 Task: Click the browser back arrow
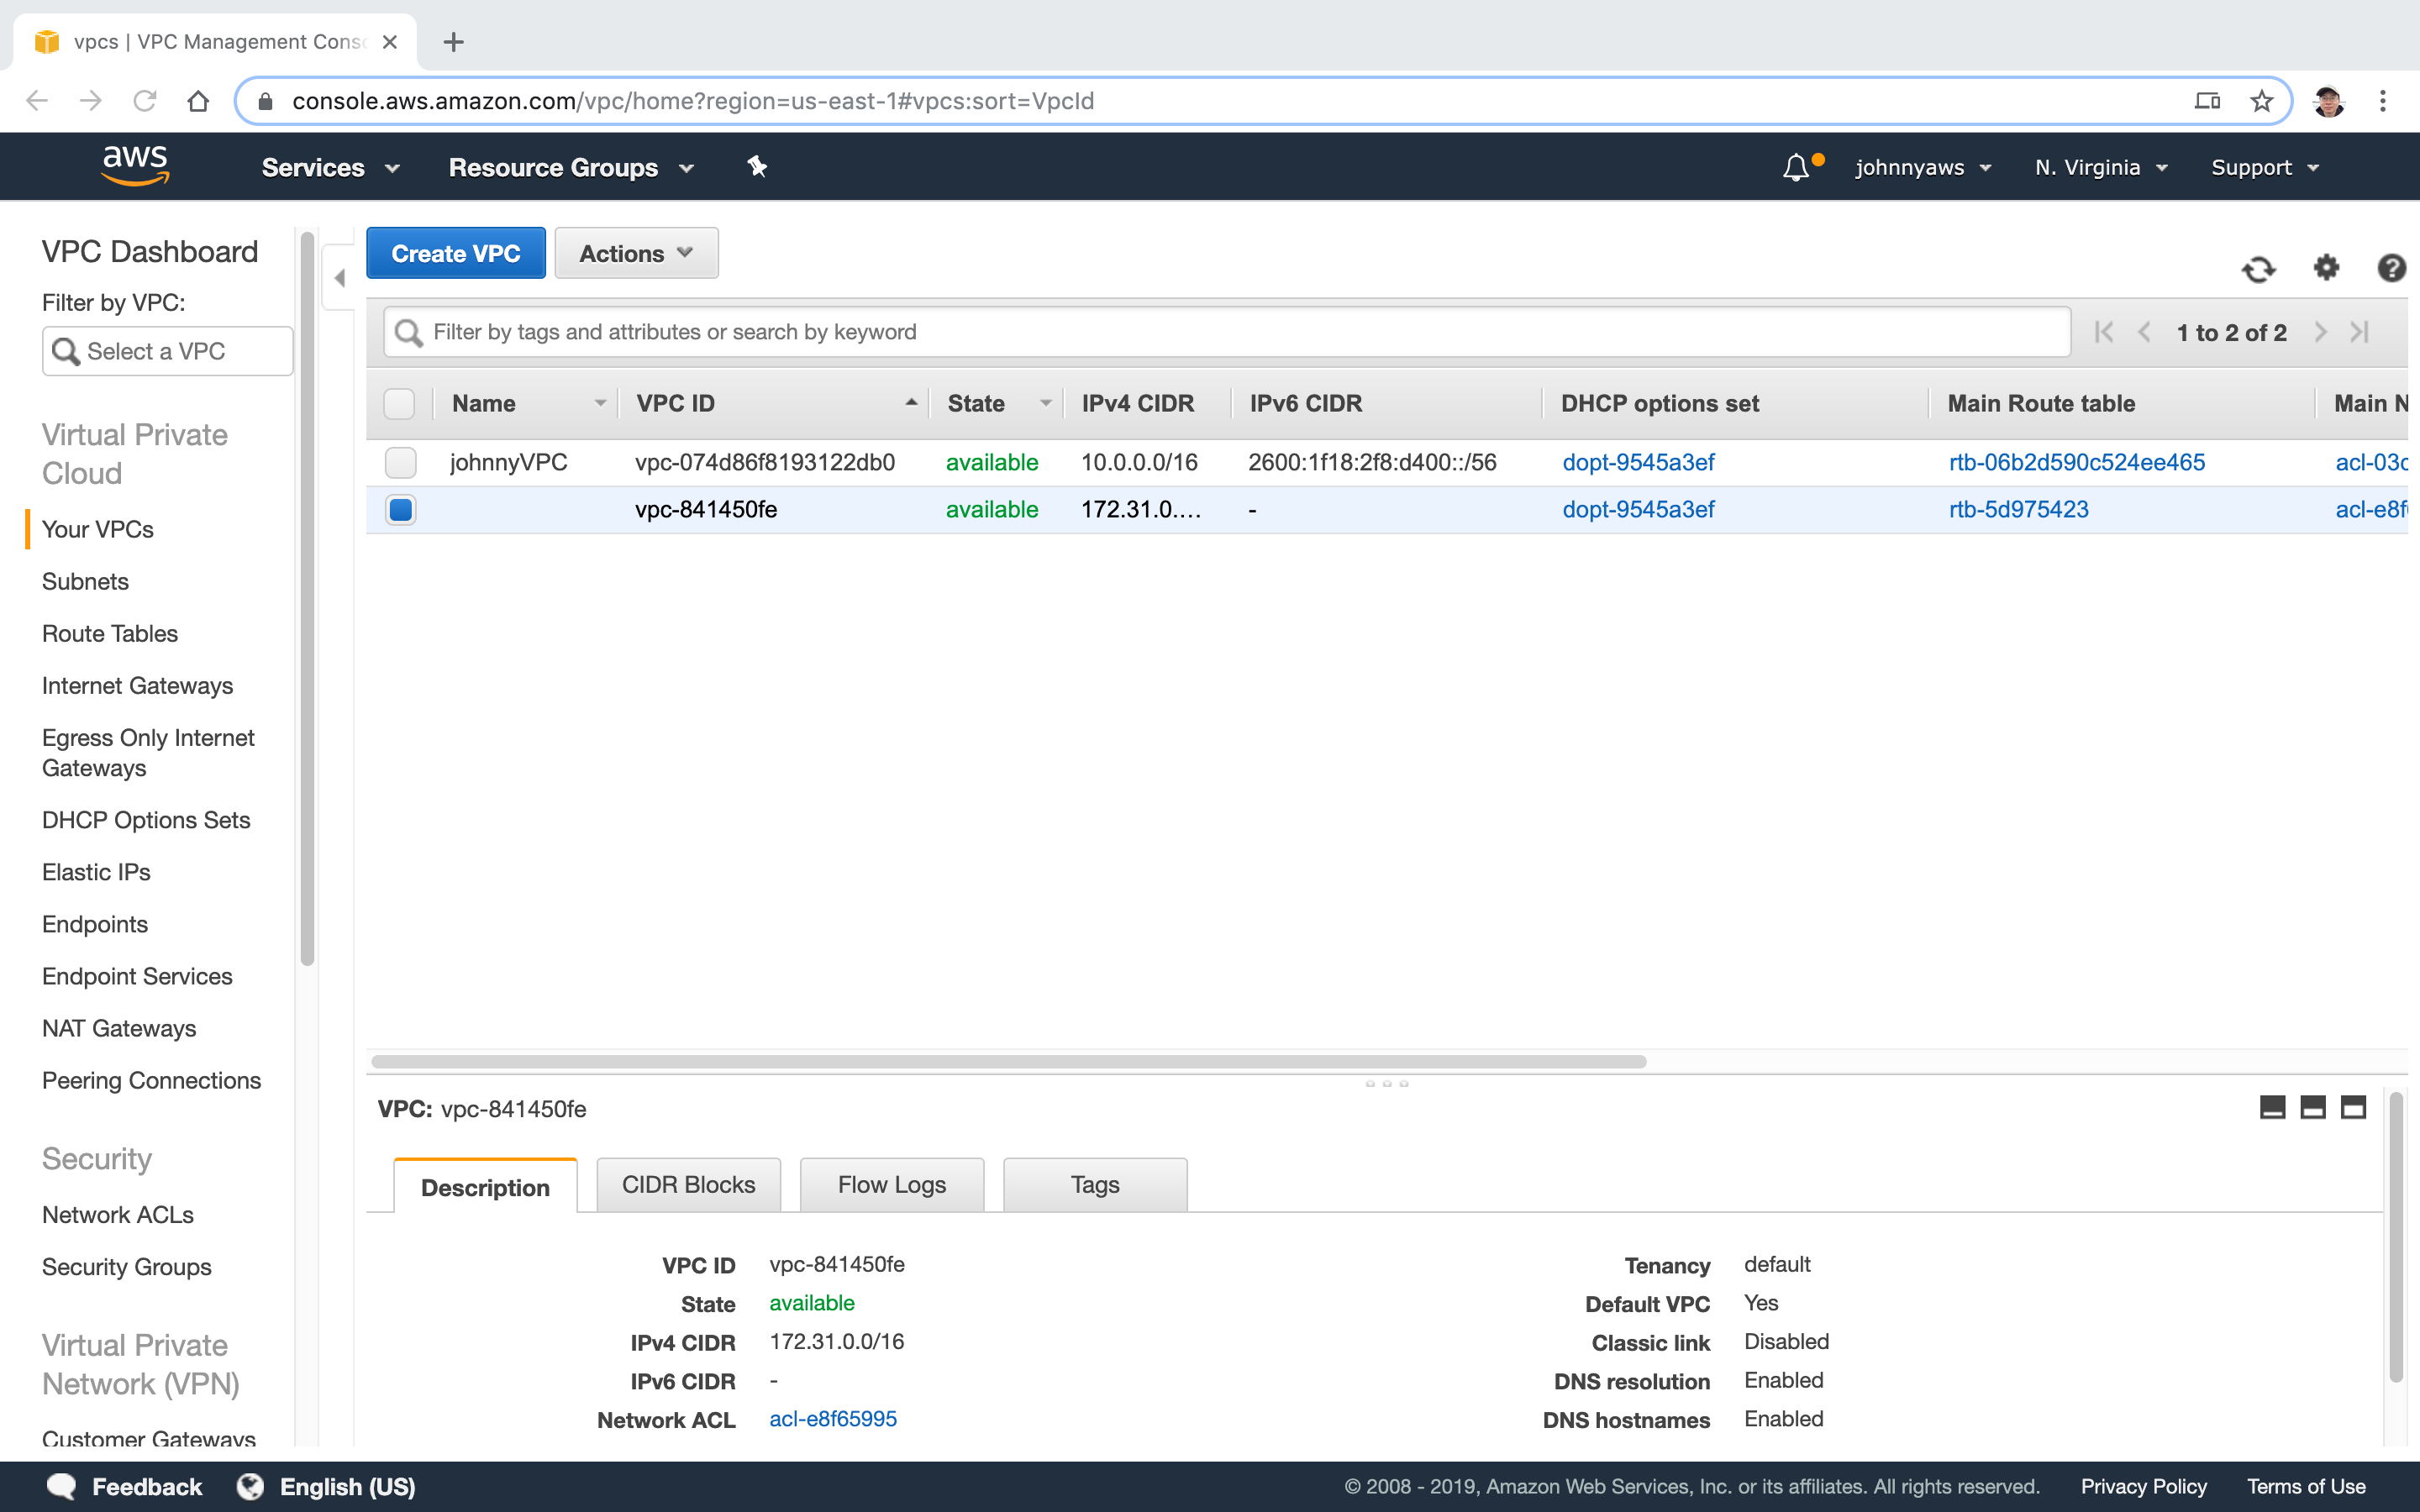(37, 101)
